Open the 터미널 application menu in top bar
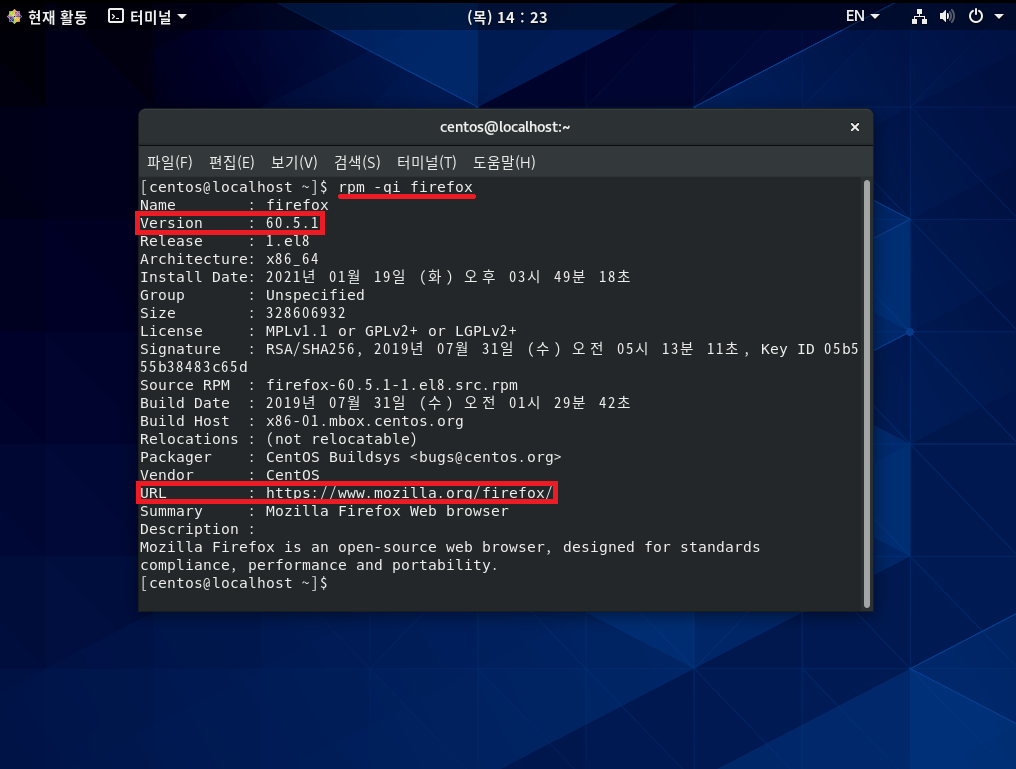The width and height of the screenshot is (1016, 769). point(147,17)
